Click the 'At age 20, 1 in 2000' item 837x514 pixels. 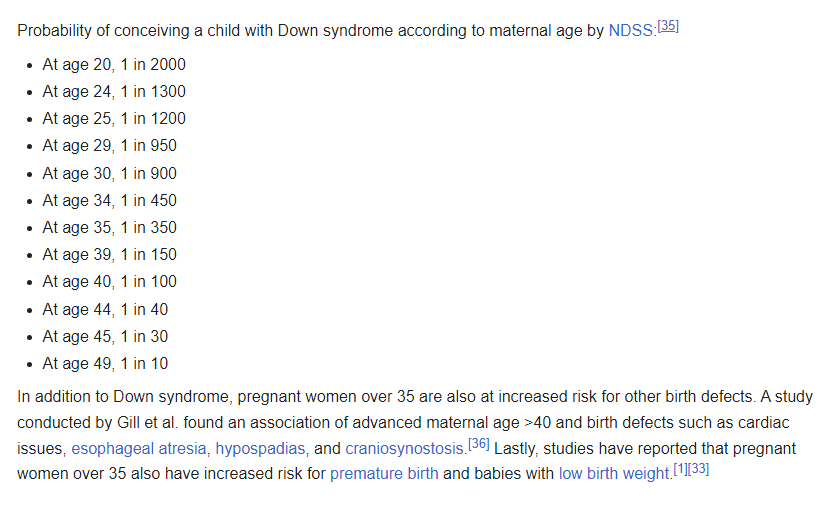pyautogui.click(x=114, y=65)
